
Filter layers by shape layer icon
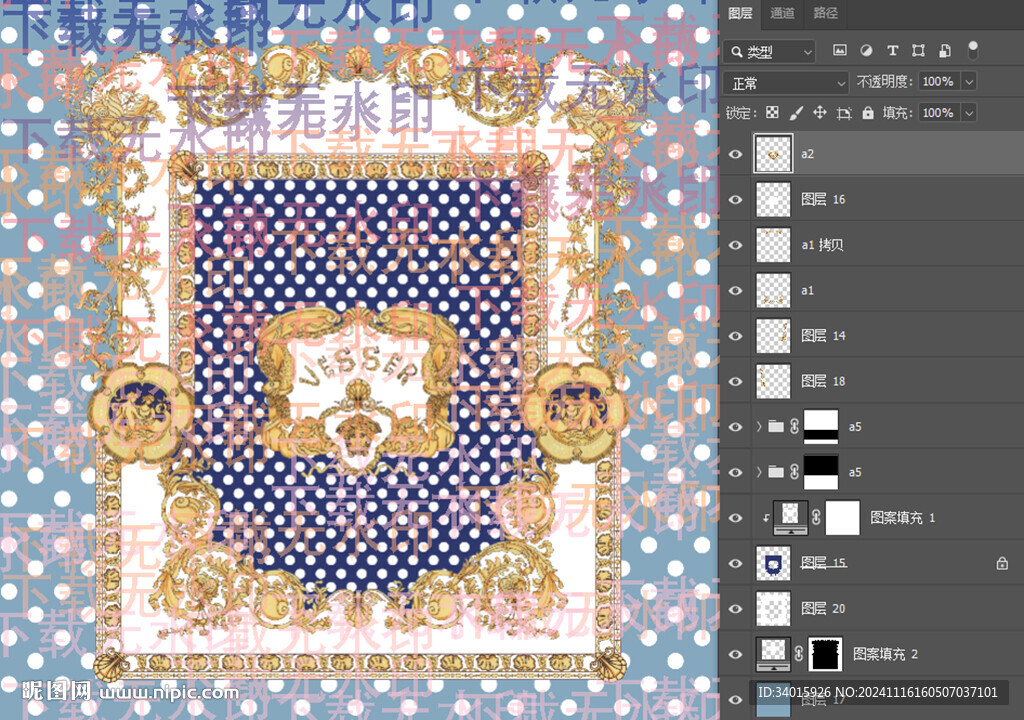[918, 50]
